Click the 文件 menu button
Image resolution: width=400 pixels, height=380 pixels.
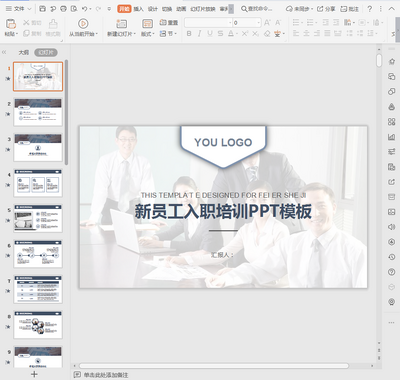tap(18, 9)
